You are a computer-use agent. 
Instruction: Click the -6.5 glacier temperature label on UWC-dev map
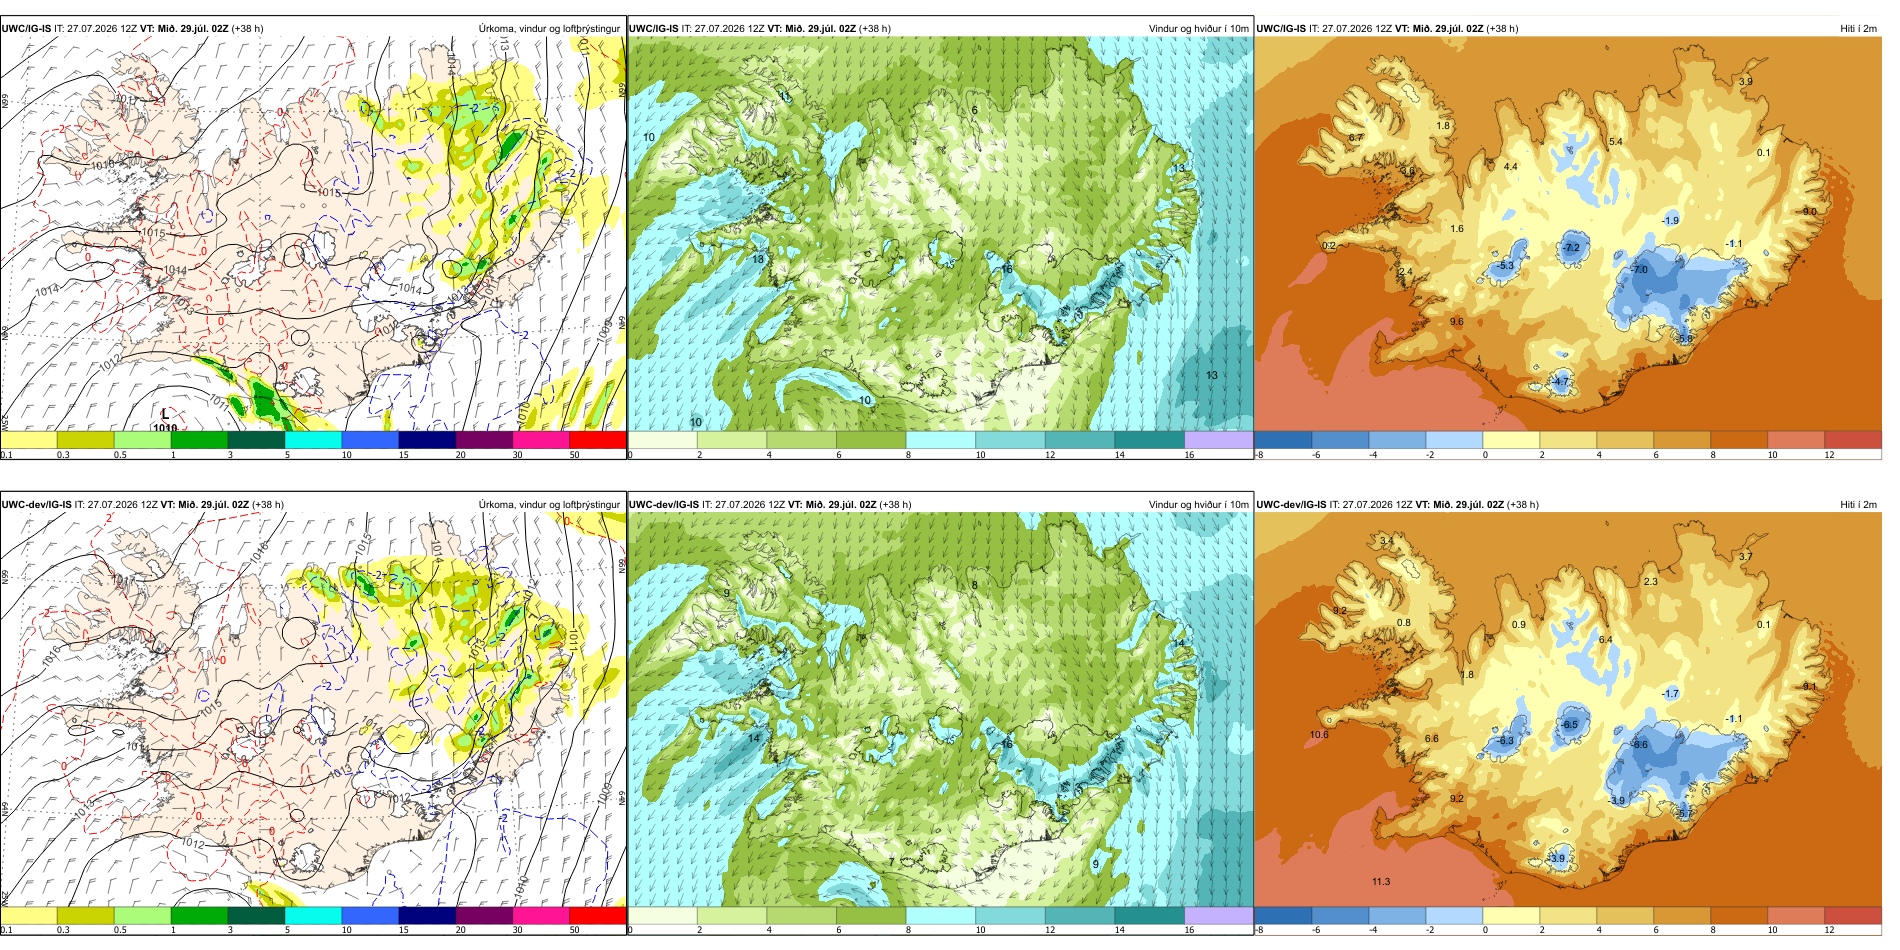coord(1570,725)
